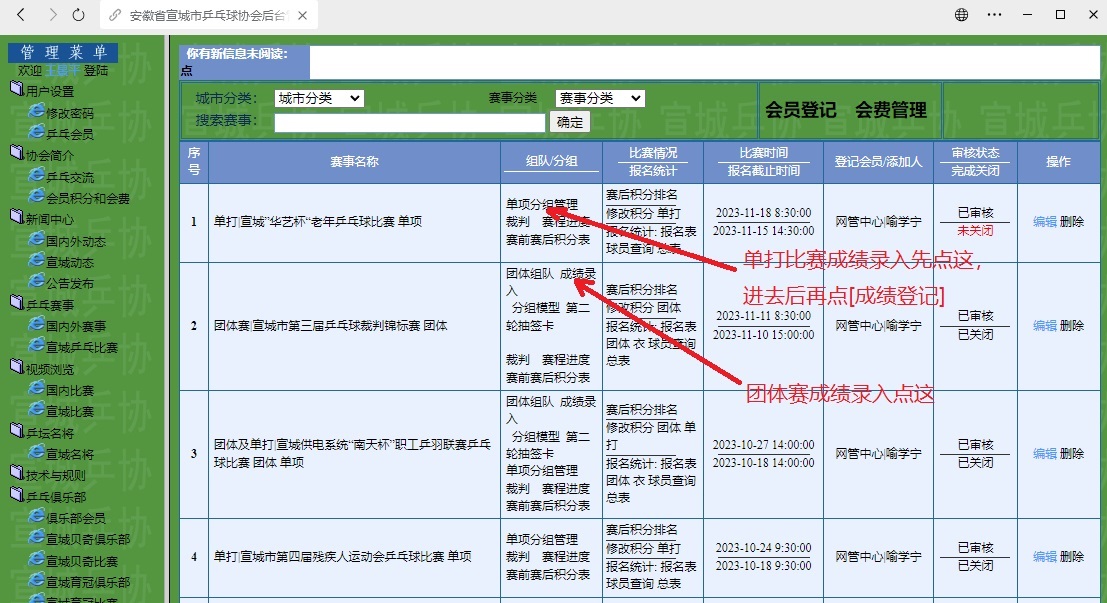Screen dimensions: 1107x603
Task: Open the 赛事分类 dropdown
Action: tap(599, 98)
